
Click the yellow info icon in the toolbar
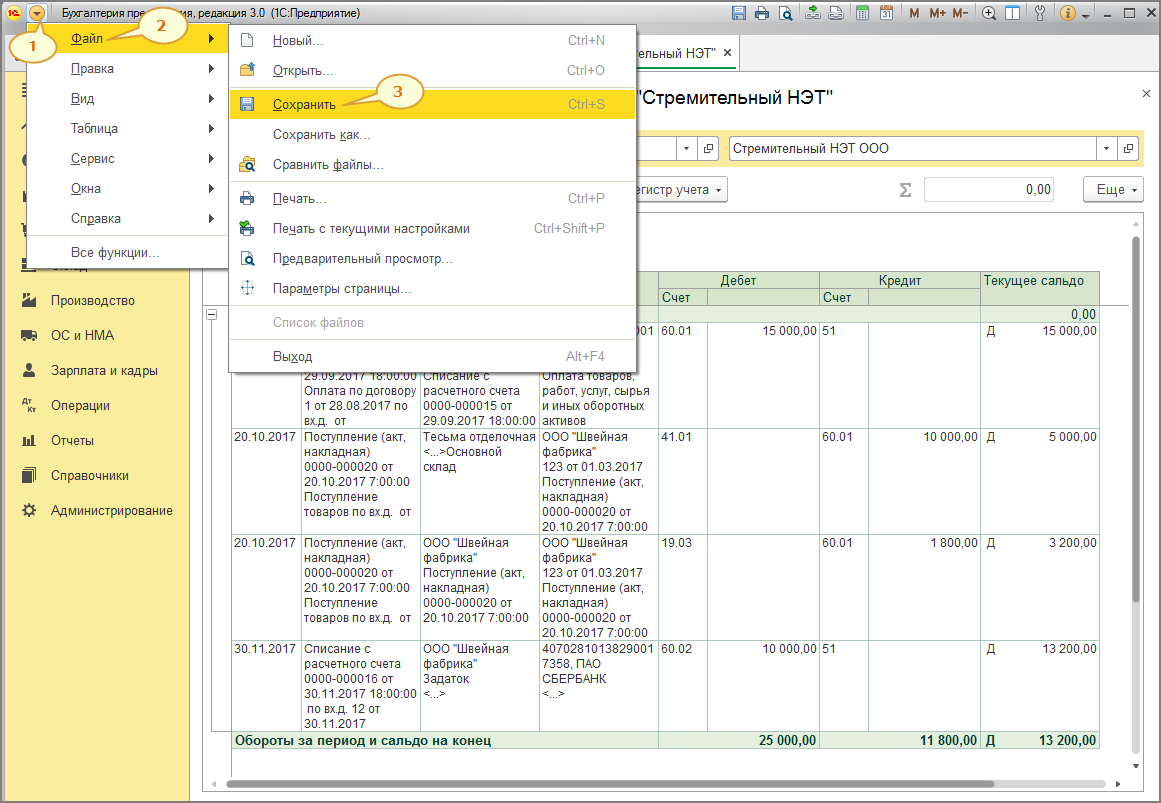1067,13
